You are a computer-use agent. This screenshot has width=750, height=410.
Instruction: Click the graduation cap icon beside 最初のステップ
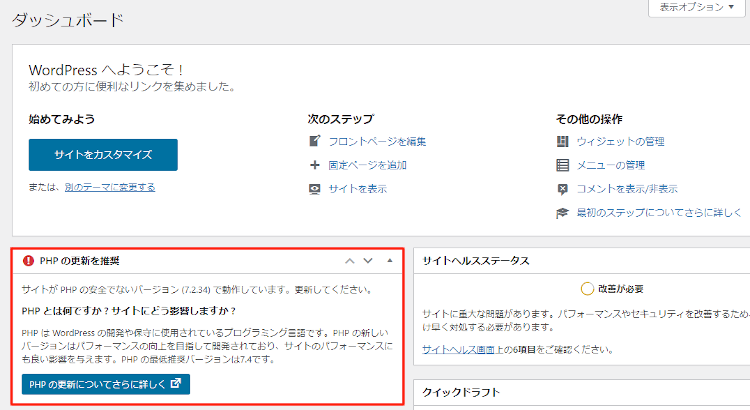[x=562, y=213]
